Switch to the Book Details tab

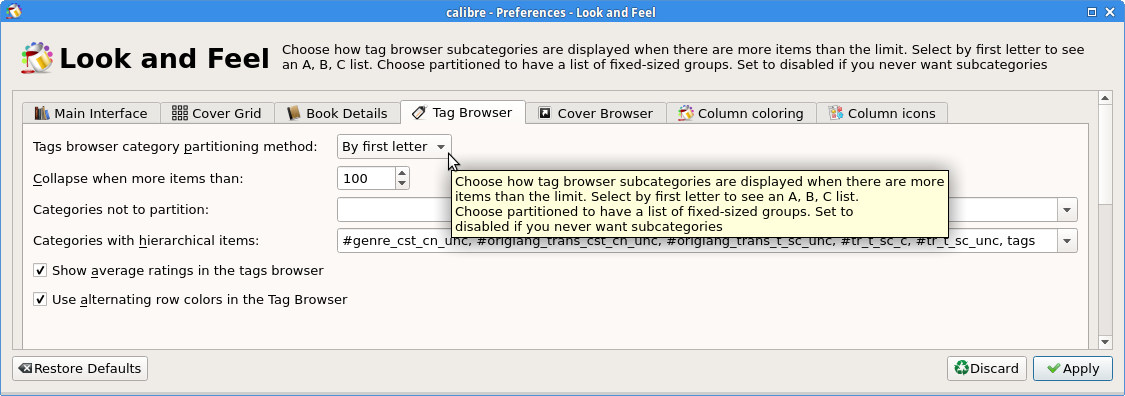click(337, 113)
